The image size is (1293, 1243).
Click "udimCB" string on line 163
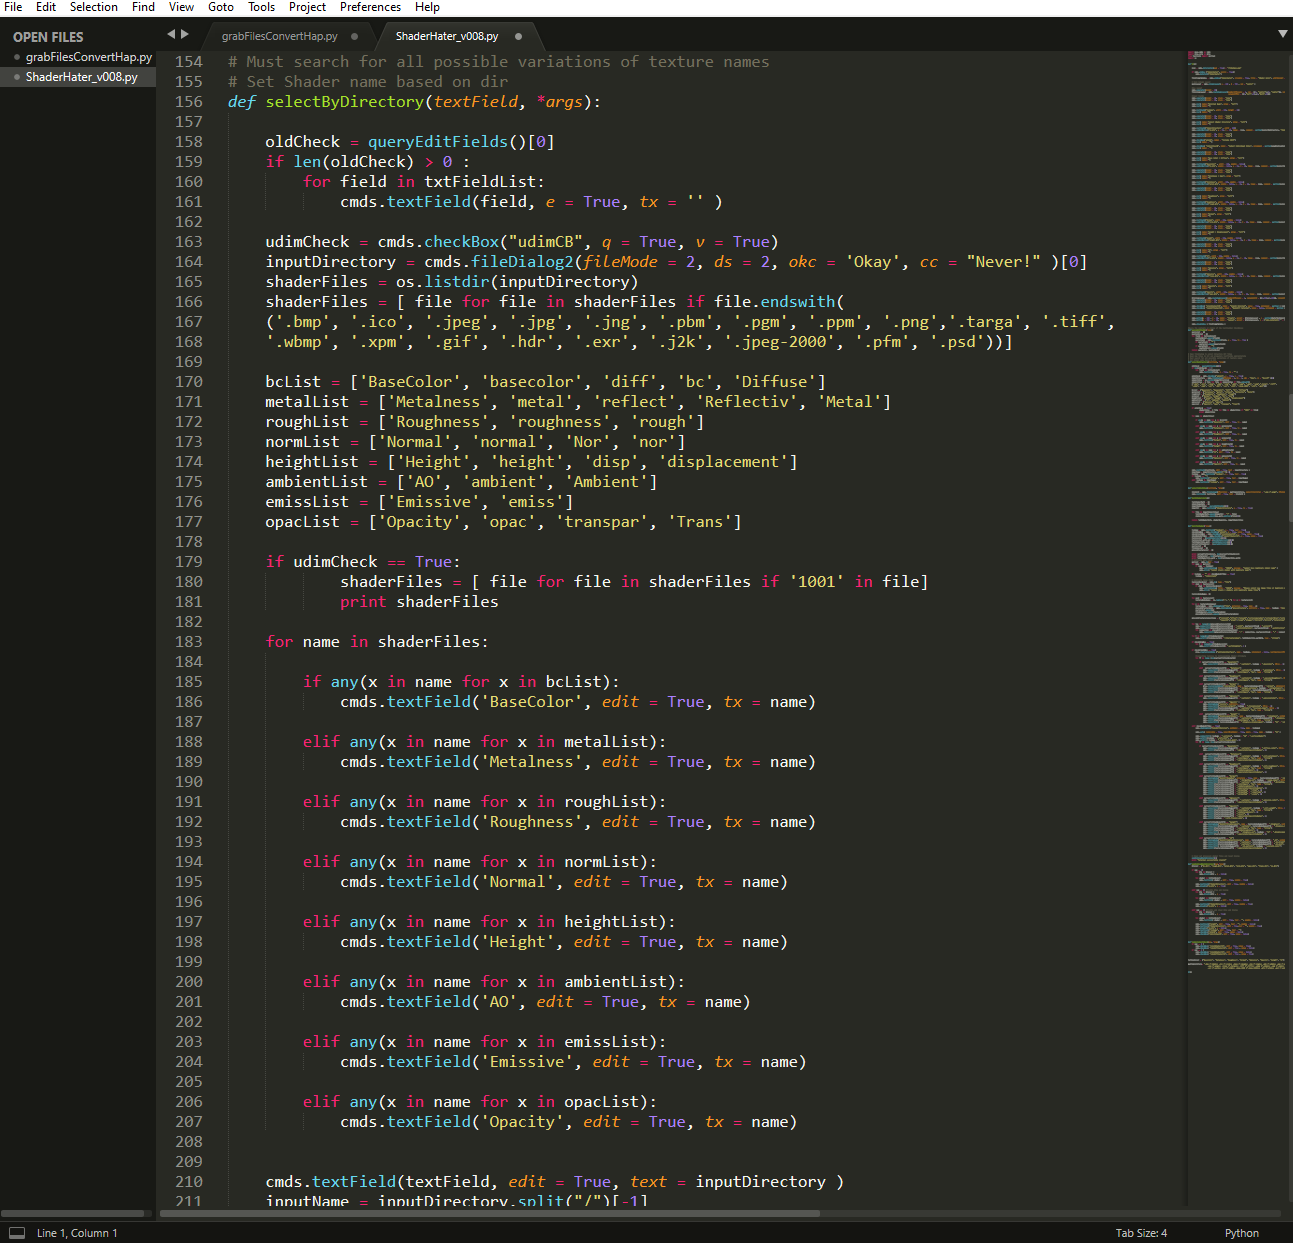[546, 242]
